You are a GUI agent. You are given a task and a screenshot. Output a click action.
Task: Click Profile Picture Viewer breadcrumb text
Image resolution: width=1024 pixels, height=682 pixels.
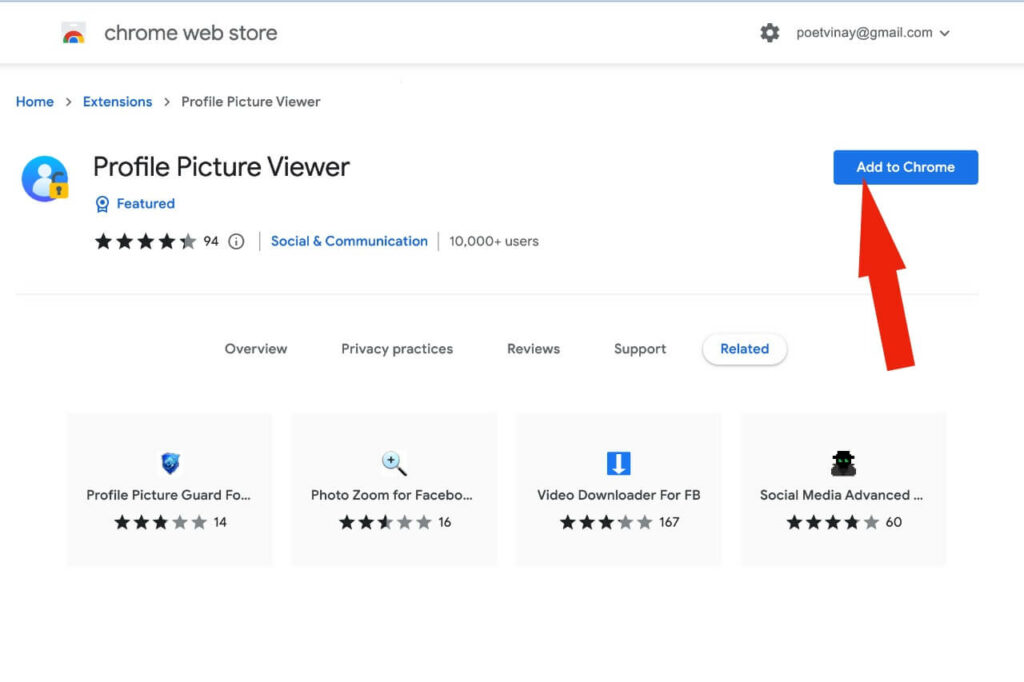(x=251, y=102)
